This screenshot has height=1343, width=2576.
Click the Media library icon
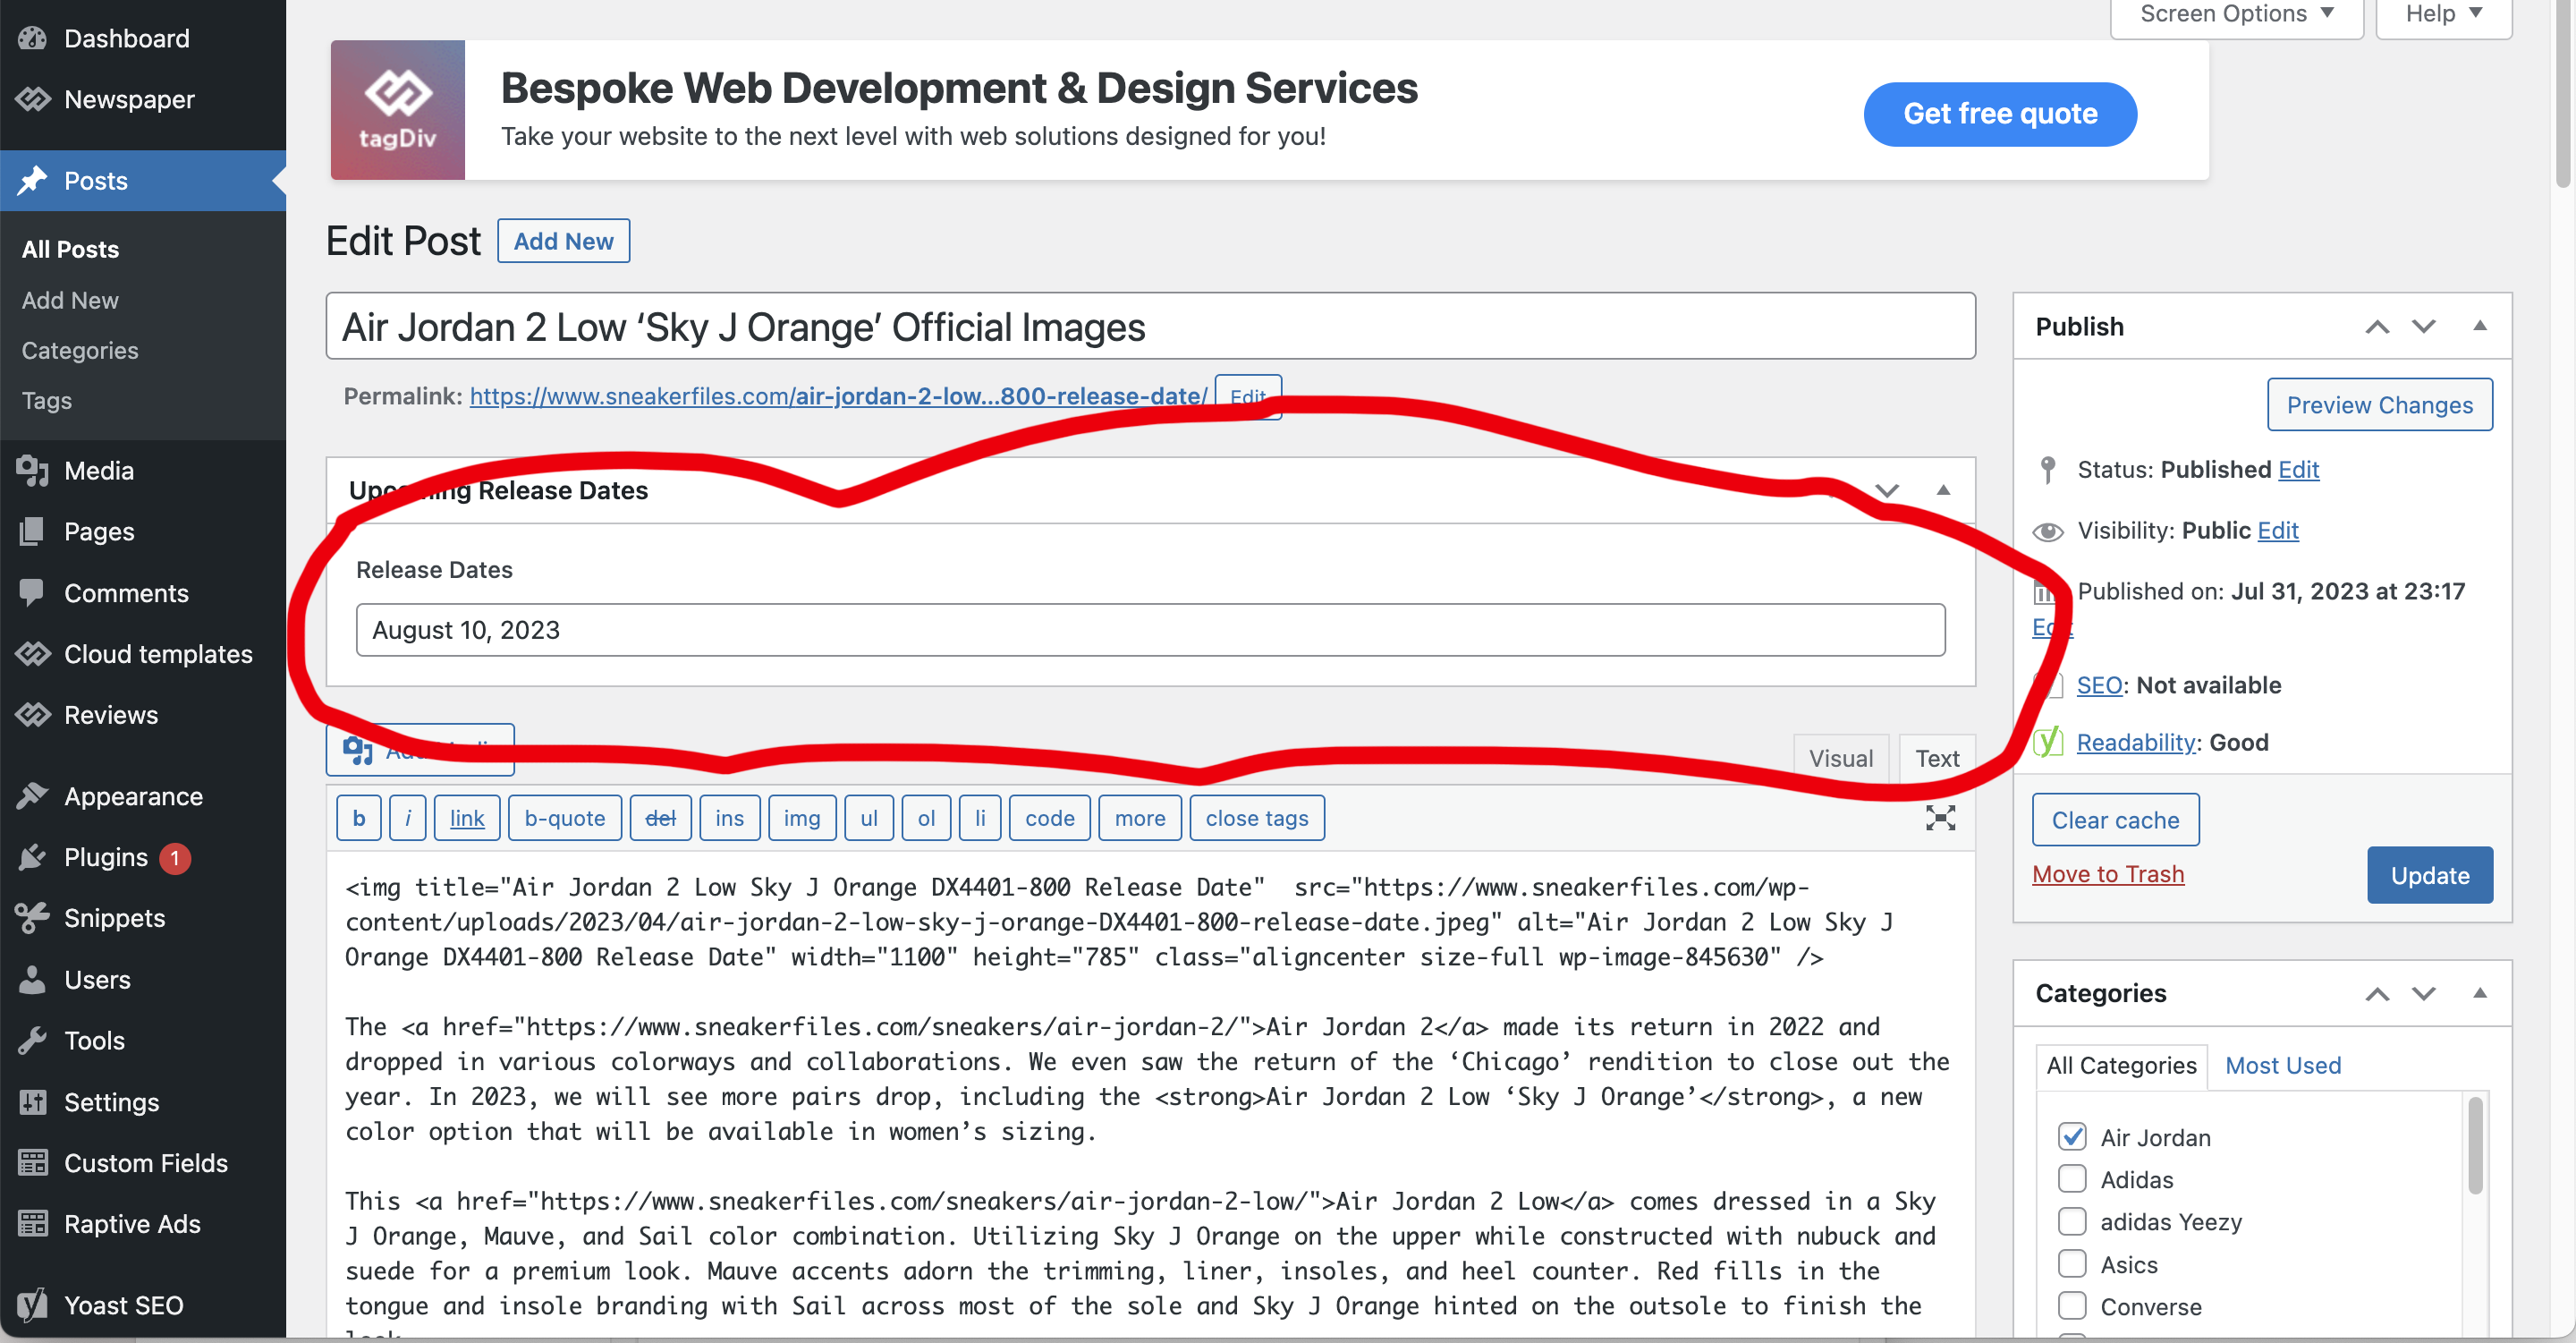[x=33, y=470]
